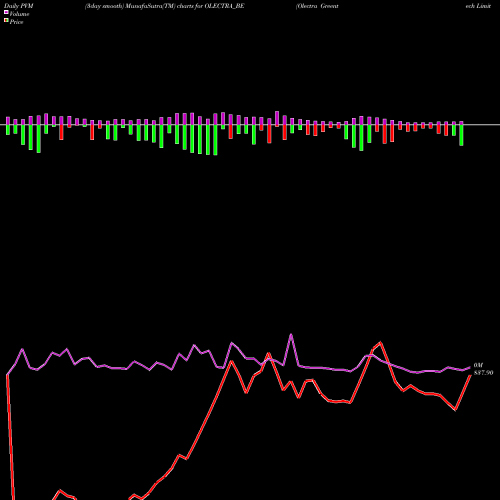Click the 'ech Limit' text at top right
This screenshot has height=500, width=500.
[478, 6]
